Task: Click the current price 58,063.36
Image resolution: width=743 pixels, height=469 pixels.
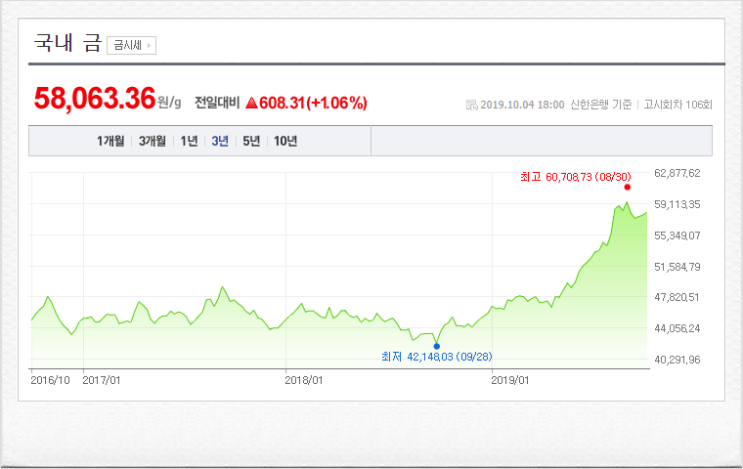Action: pyautogui.click(x=95, y=99)
